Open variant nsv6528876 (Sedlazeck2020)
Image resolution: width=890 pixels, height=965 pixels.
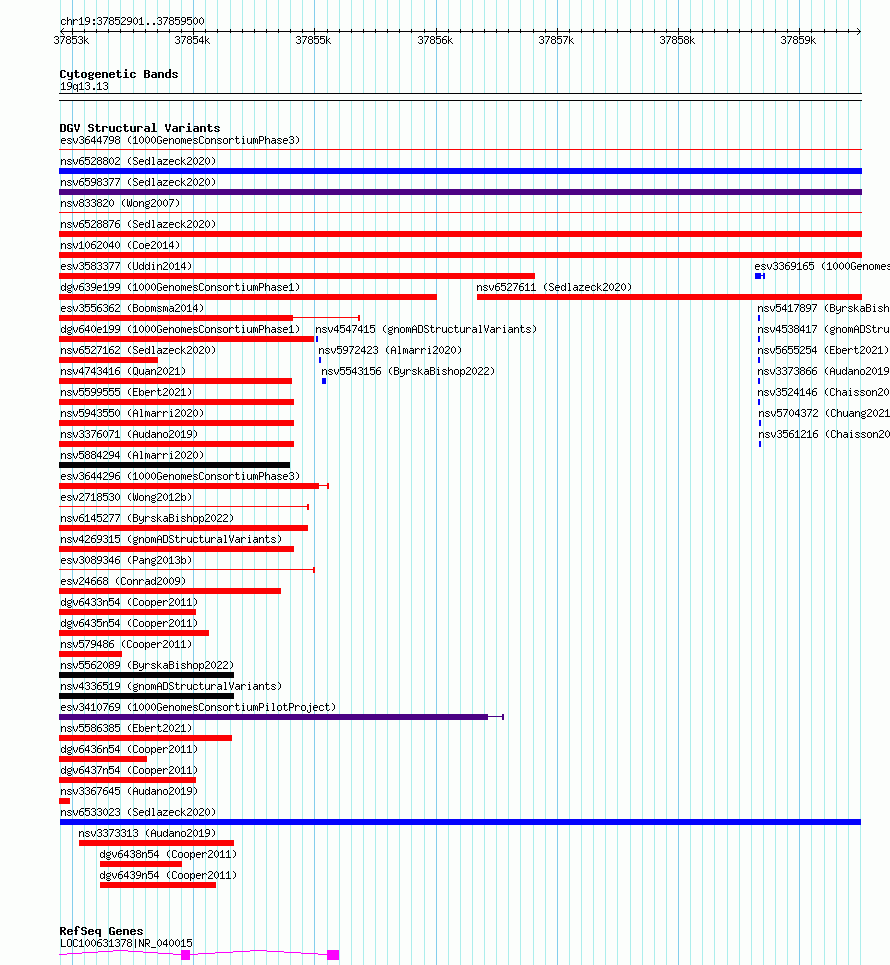(138, 224)
